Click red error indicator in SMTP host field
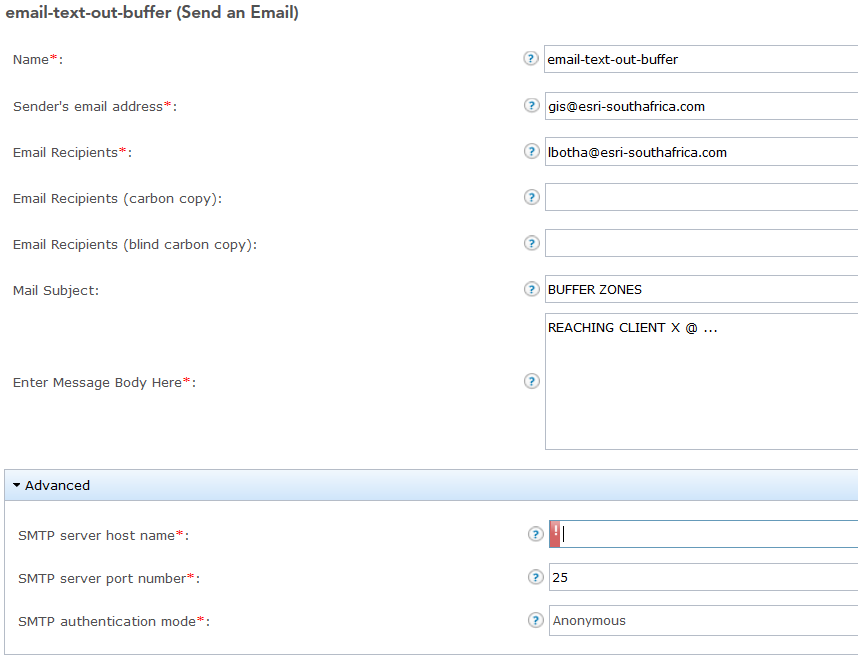The image size is (858, 665). 556,534
